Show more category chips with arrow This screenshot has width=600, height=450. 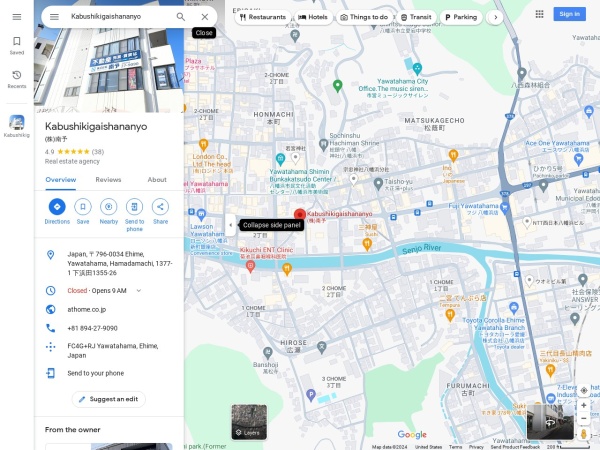(x=496, y=17)
